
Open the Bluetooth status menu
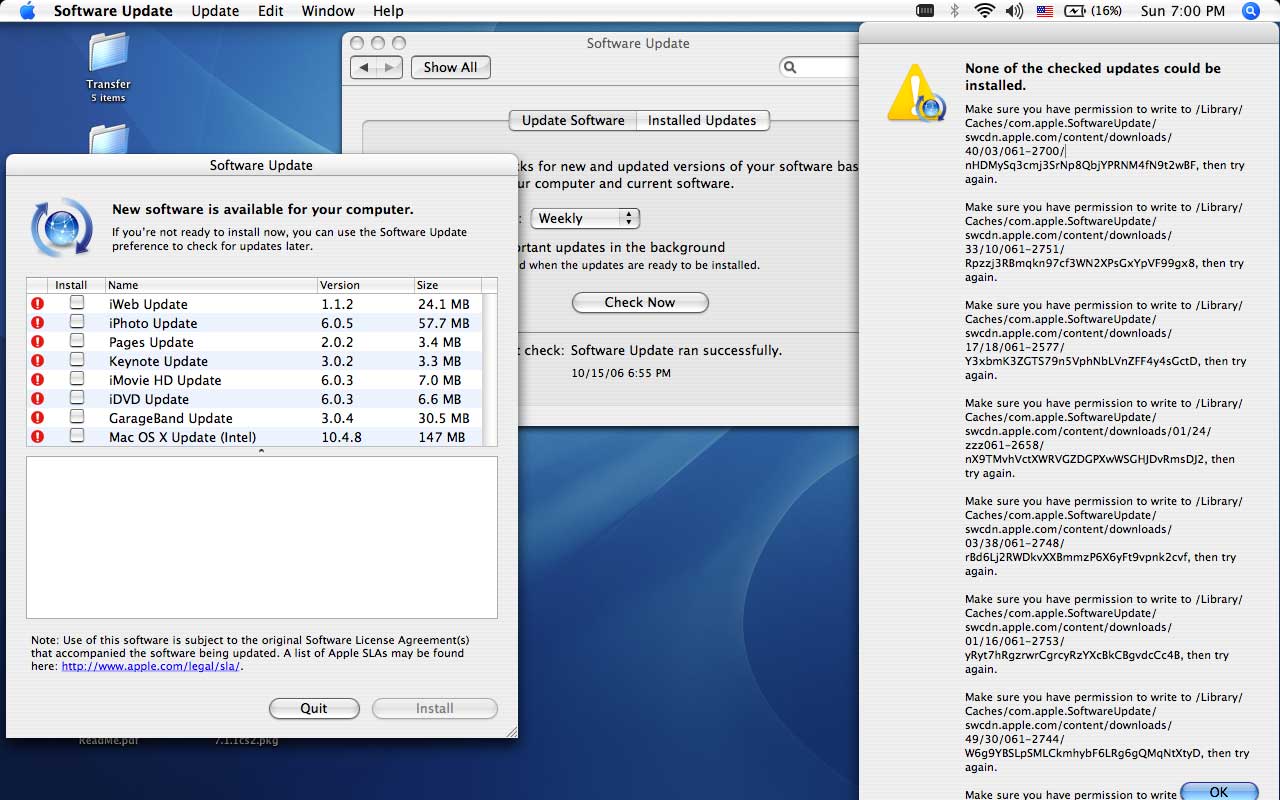pyautogui.click(x=954, y=11)
